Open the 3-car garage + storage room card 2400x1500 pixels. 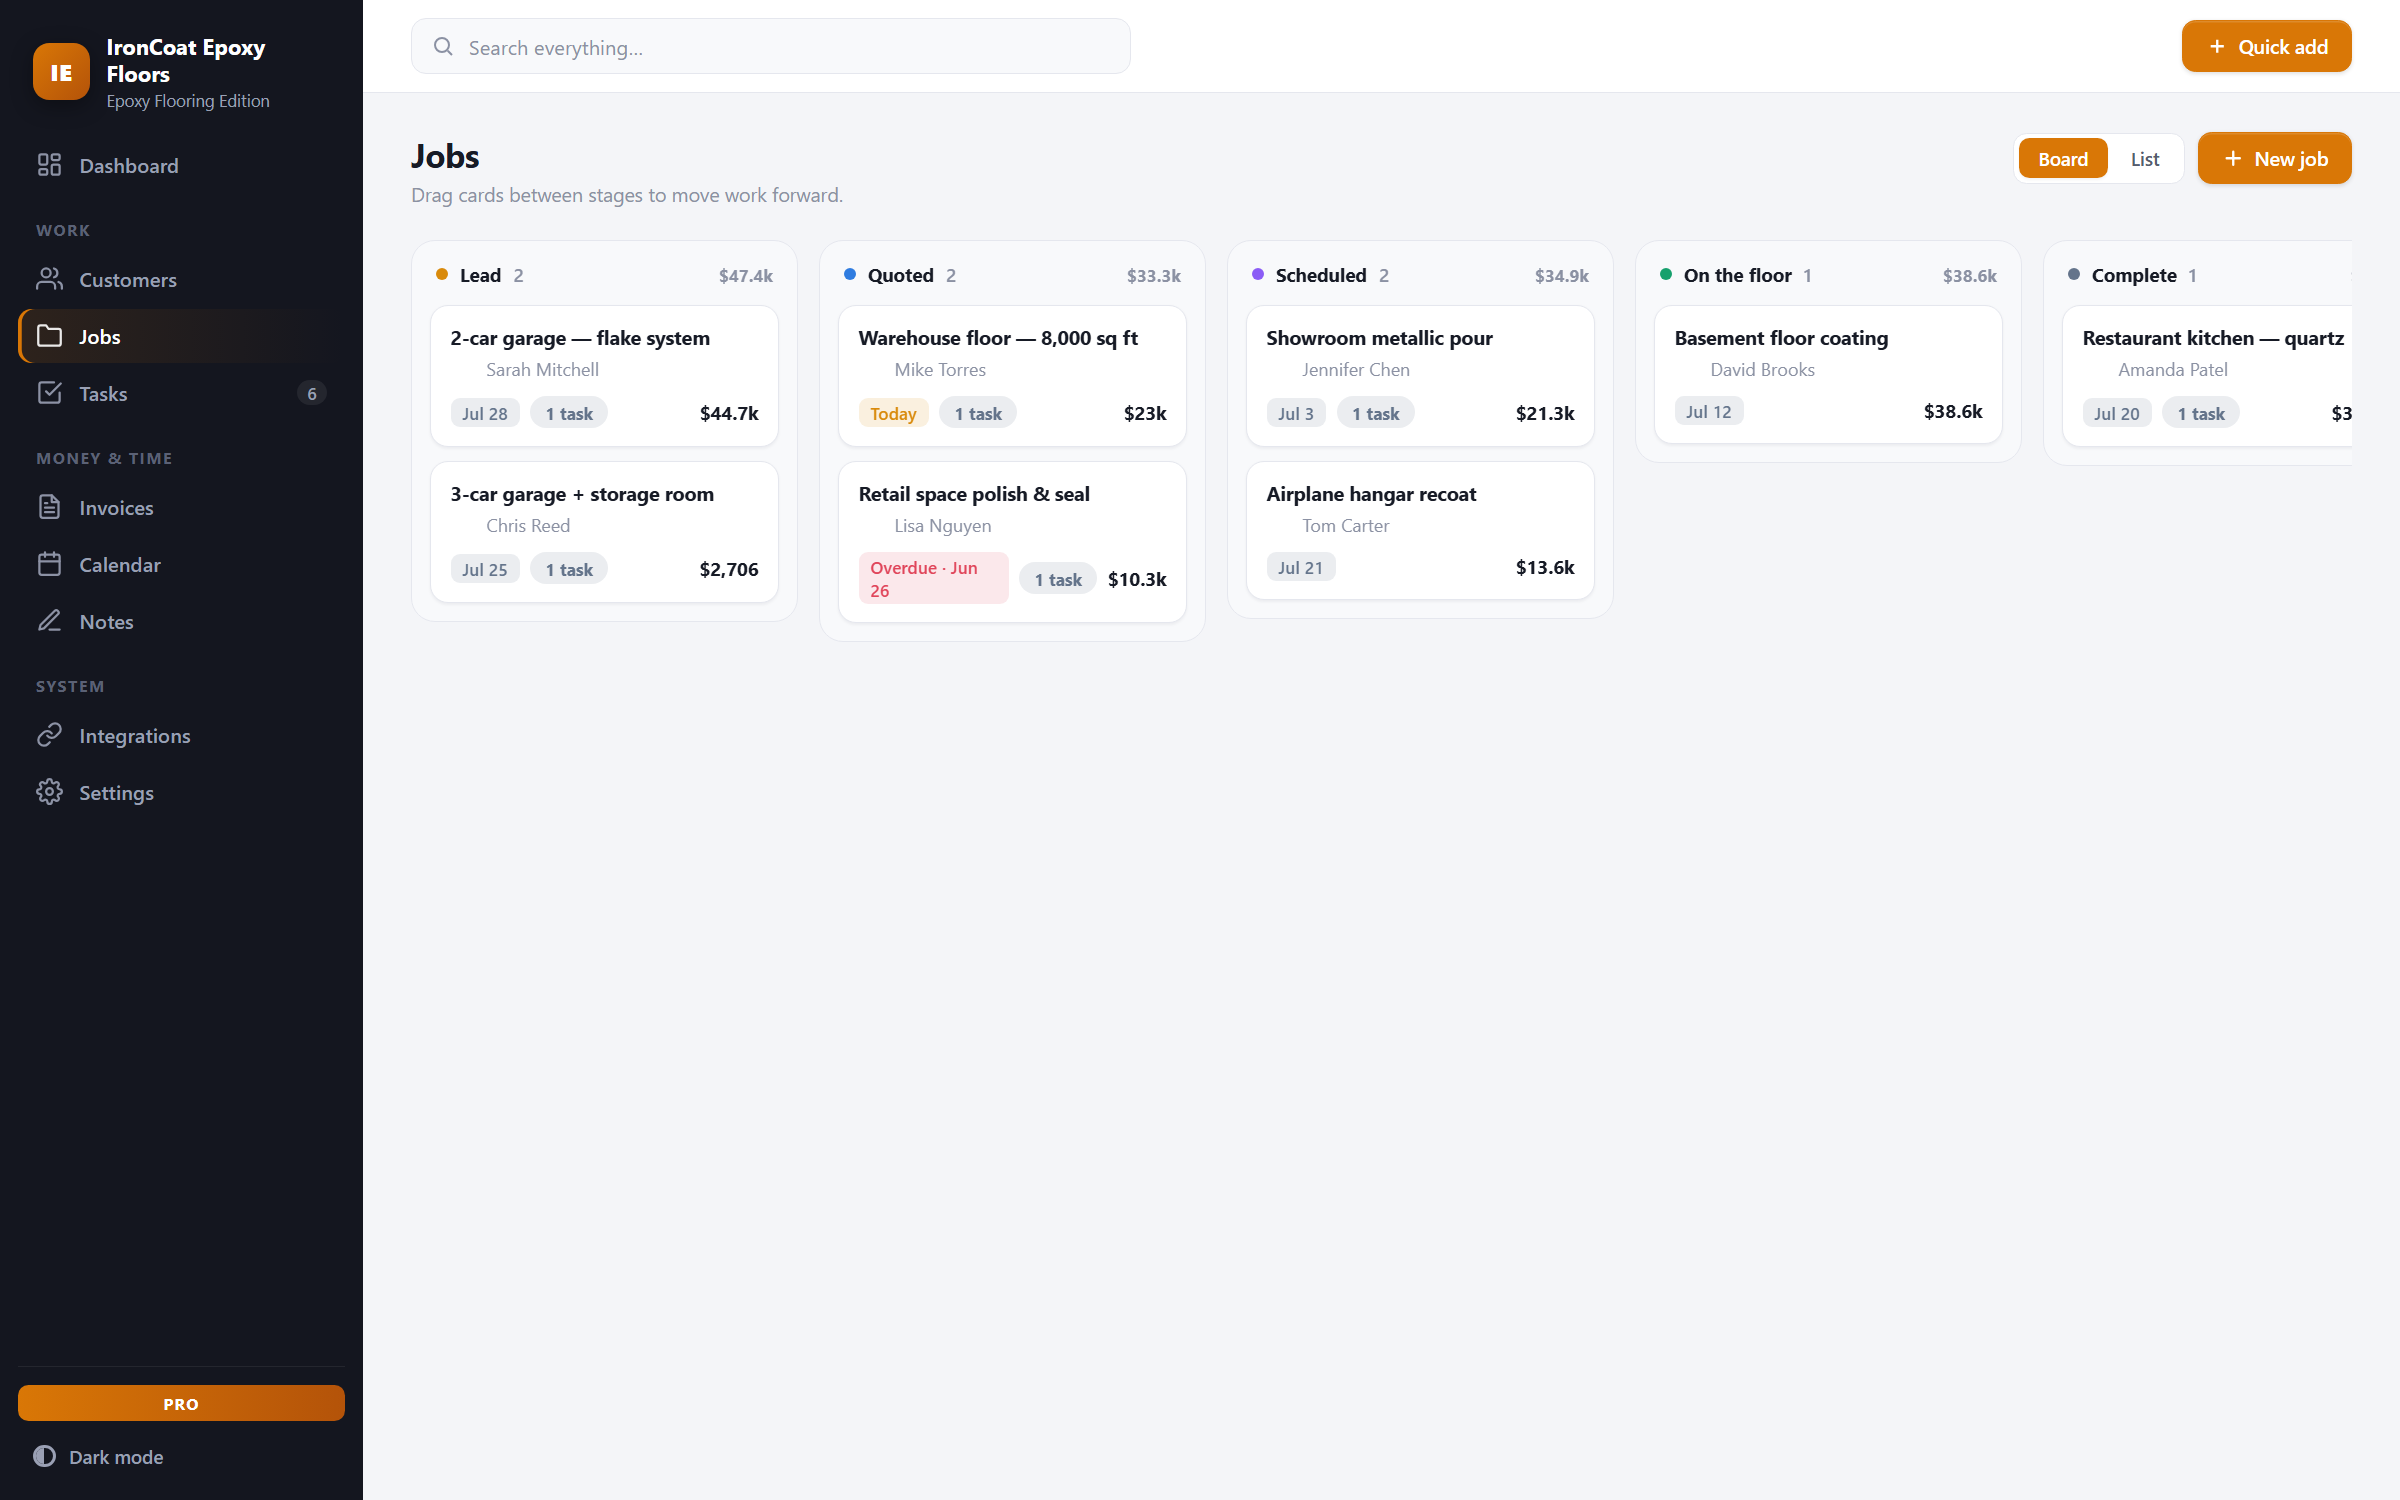(604, 532)
